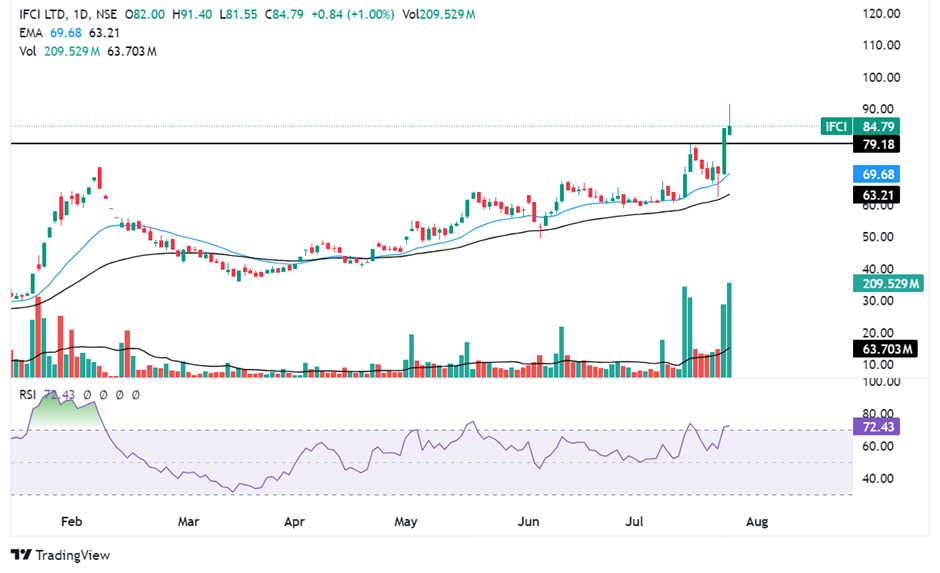940x573 pixels.
Task: Click the green dotted current price line
Action: pyautogui.click(x=400, y=126)
